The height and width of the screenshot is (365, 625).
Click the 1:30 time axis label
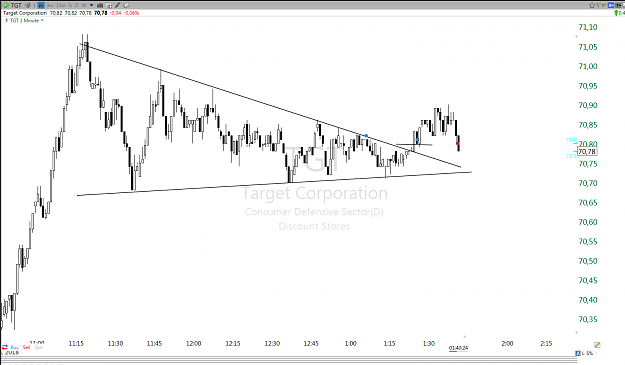428,343
